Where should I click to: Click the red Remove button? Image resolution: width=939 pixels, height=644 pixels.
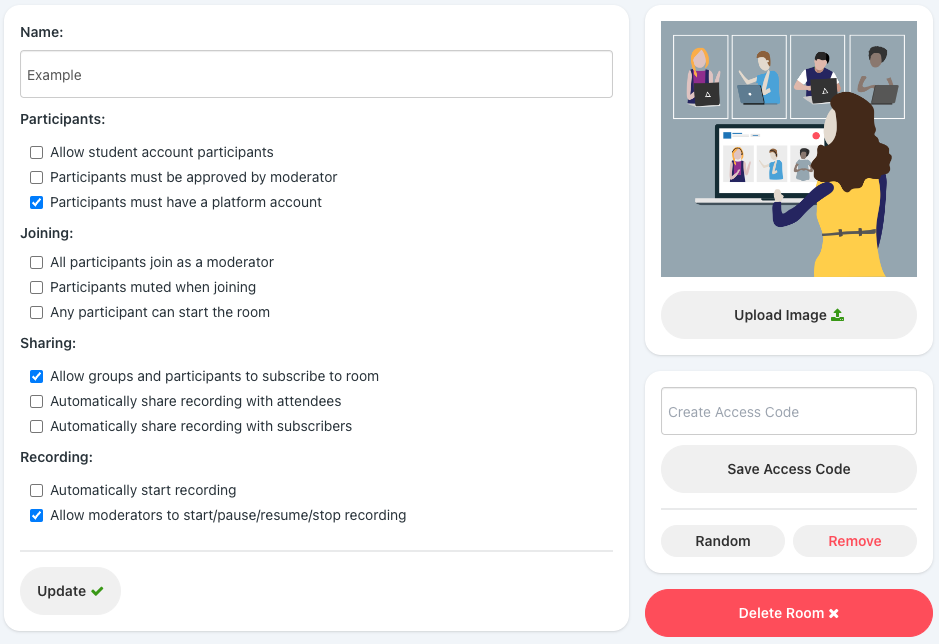coord(855,541)
